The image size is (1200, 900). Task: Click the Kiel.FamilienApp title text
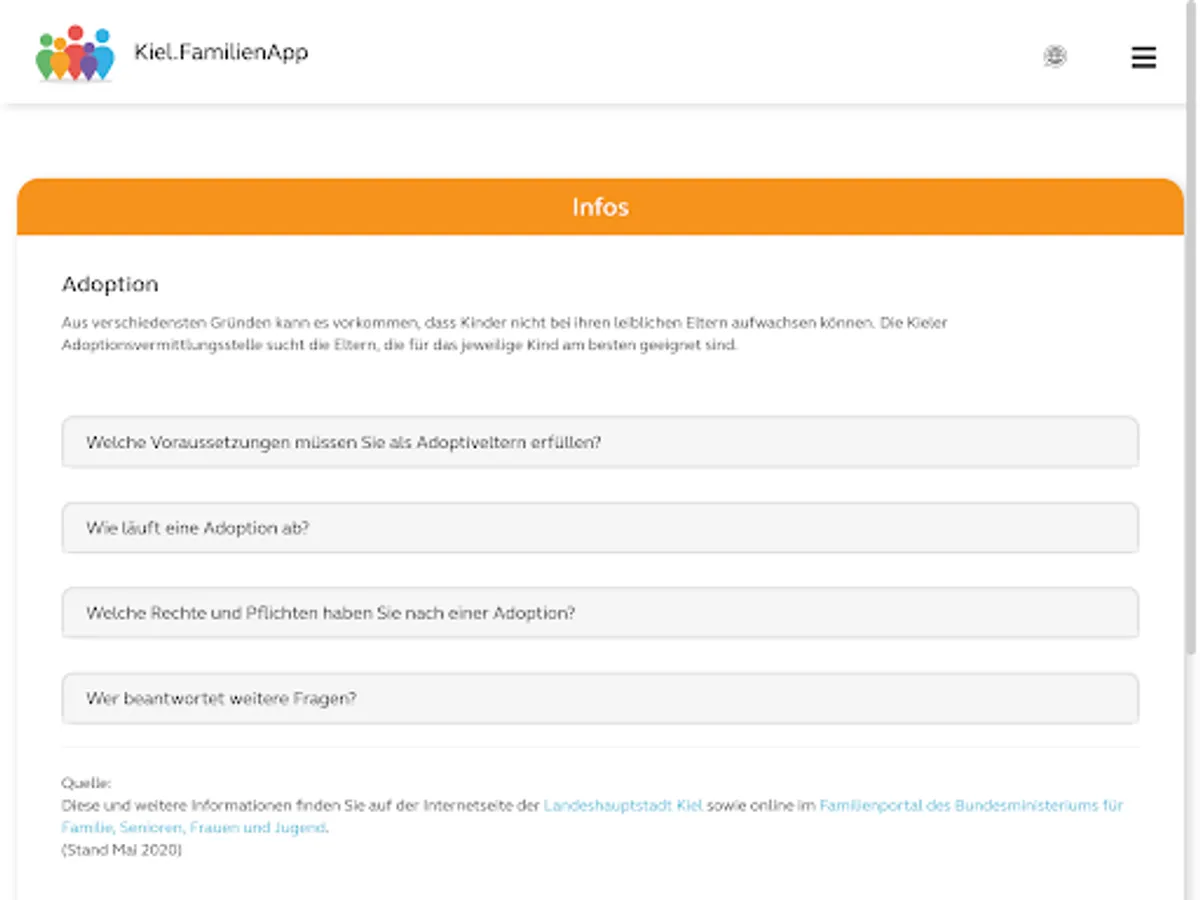click(221, 52)
